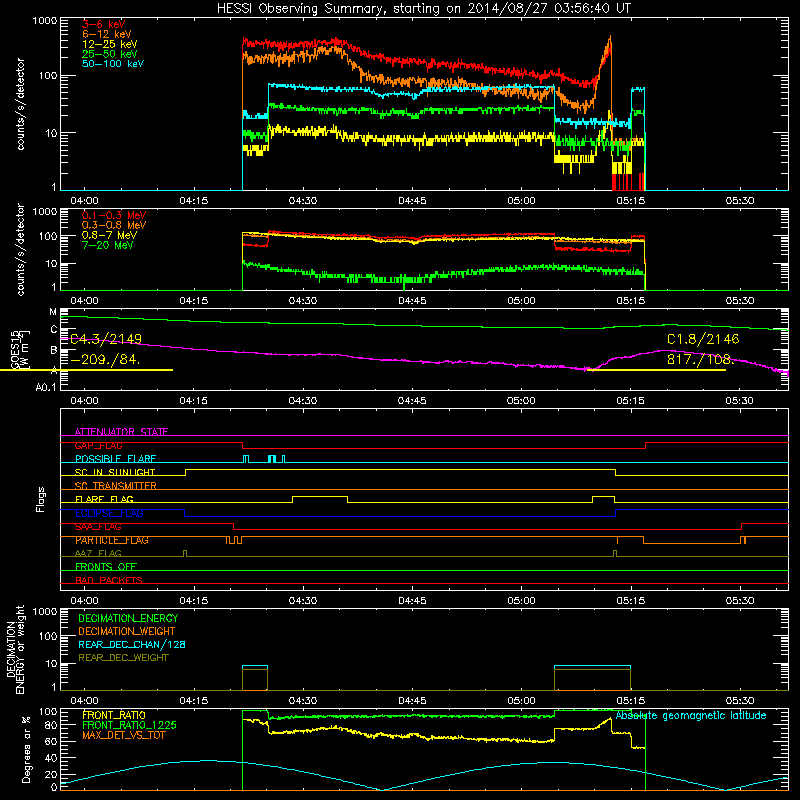Select the 'GOES15' axis label
The height and width of the screenshot is (800, 800).
coord(15,349)
